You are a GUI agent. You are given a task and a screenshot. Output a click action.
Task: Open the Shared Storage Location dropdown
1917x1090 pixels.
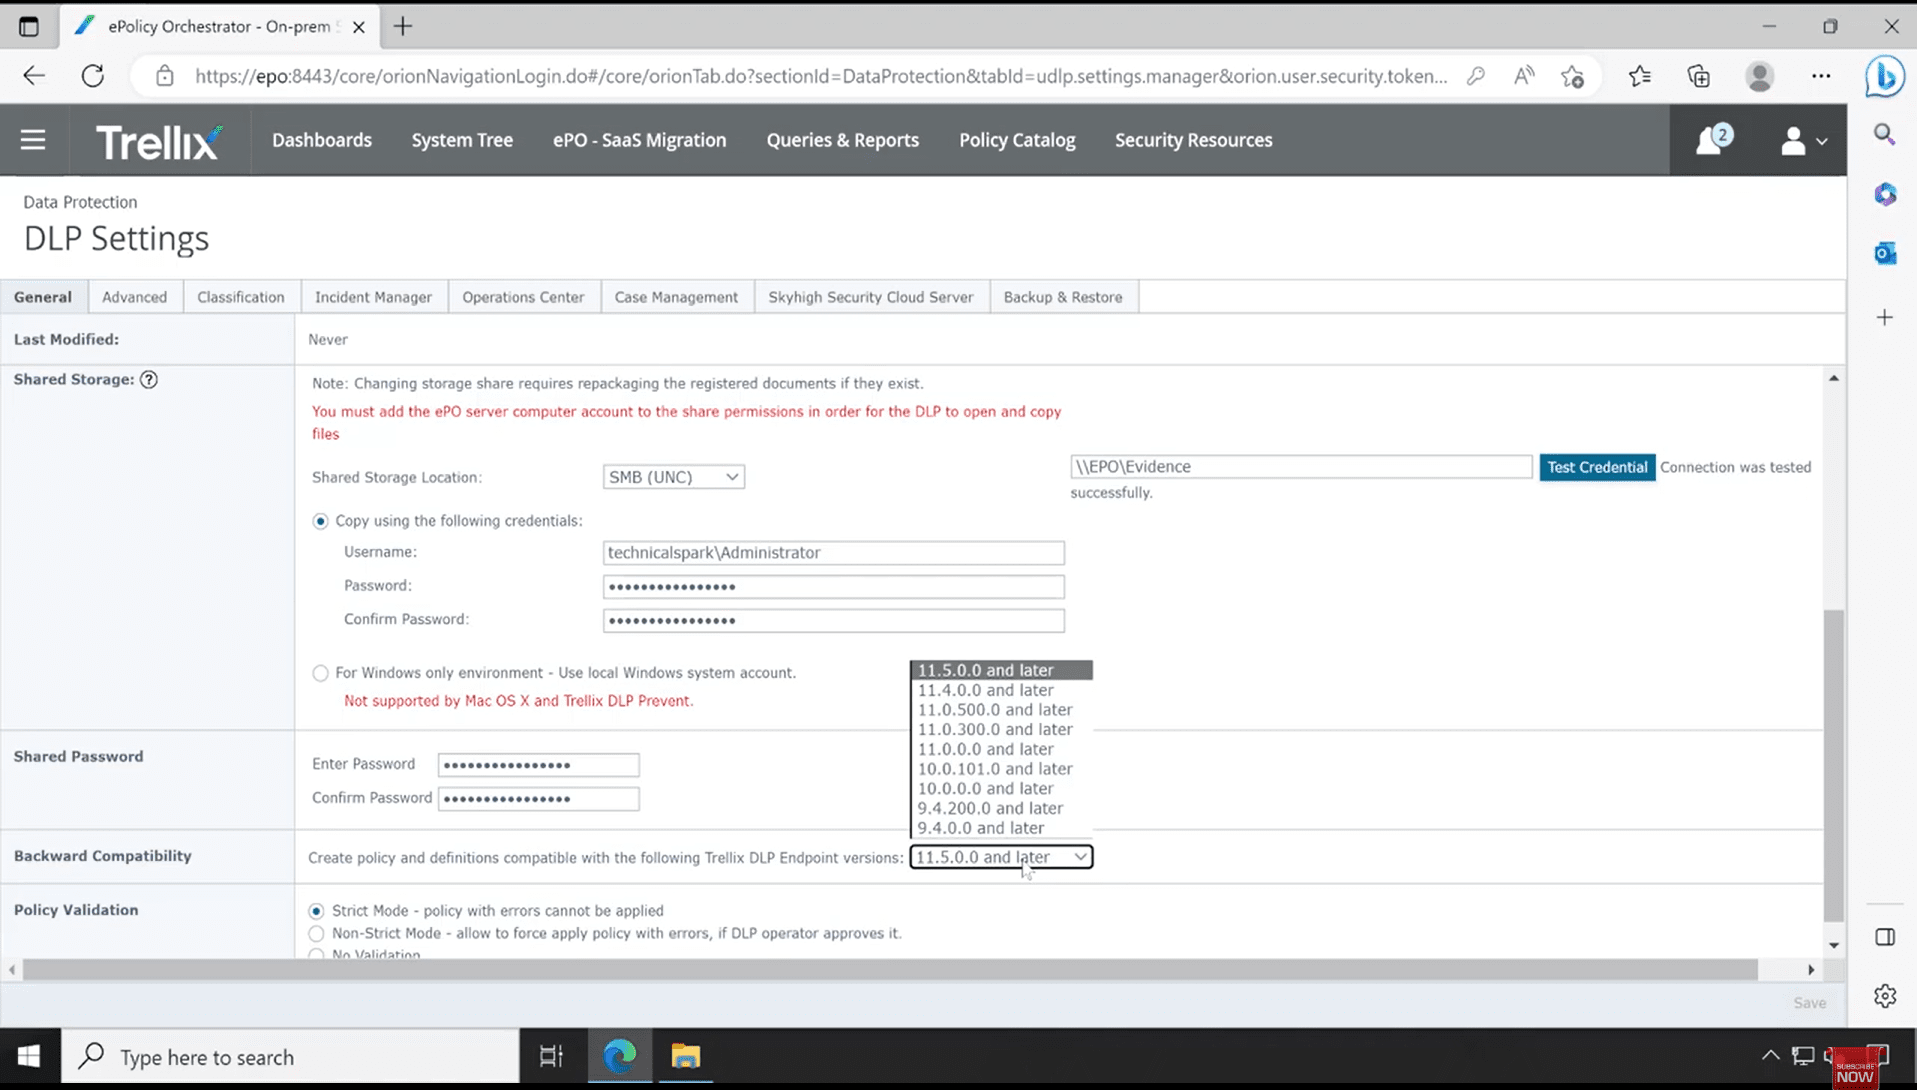pyautogui.click(x=672, y=476)
